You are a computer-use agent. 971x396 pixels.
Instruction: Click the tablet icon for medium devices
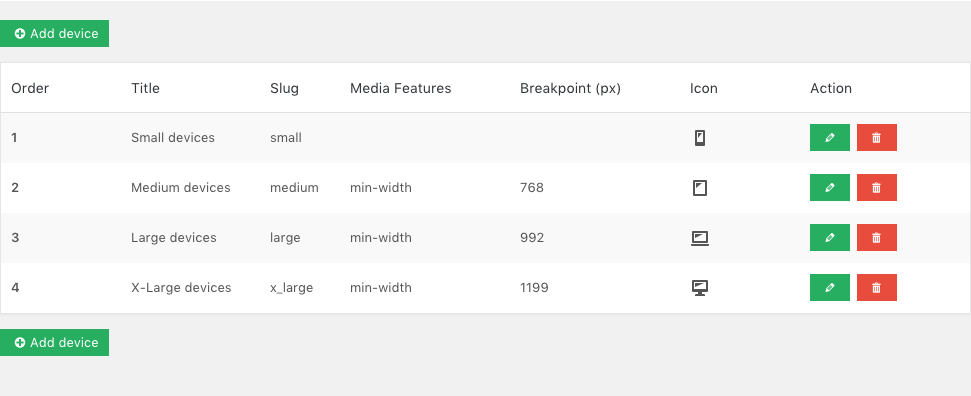tap(700, 188)
